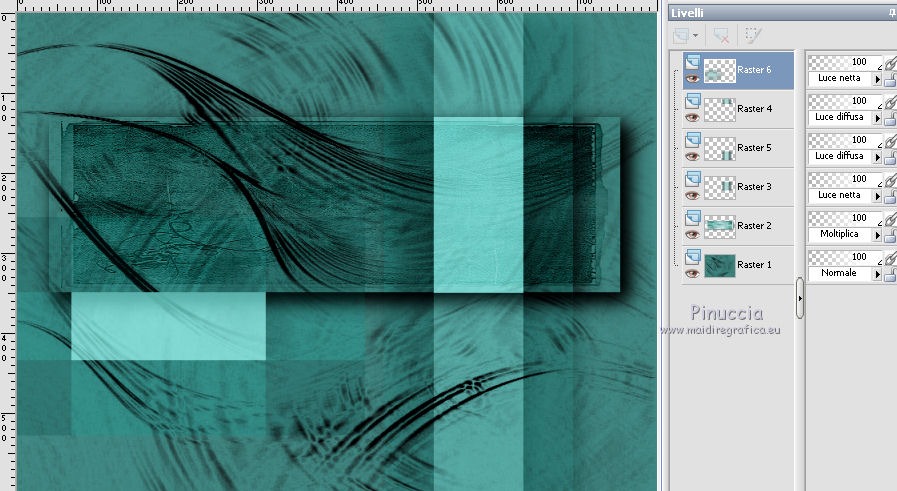This screenshot has height=491, width=897.
Task: Click the layer type icon of Raster 4
Action: (x=693, y=101)
